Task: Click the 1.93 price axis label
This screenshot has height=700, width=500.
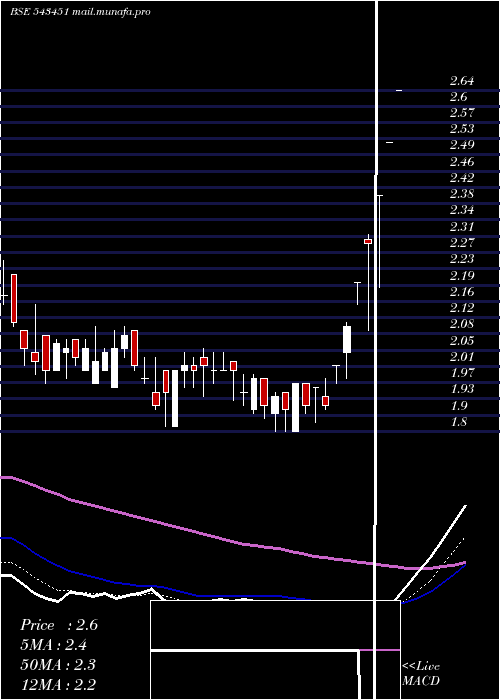Action: (462, 388)
